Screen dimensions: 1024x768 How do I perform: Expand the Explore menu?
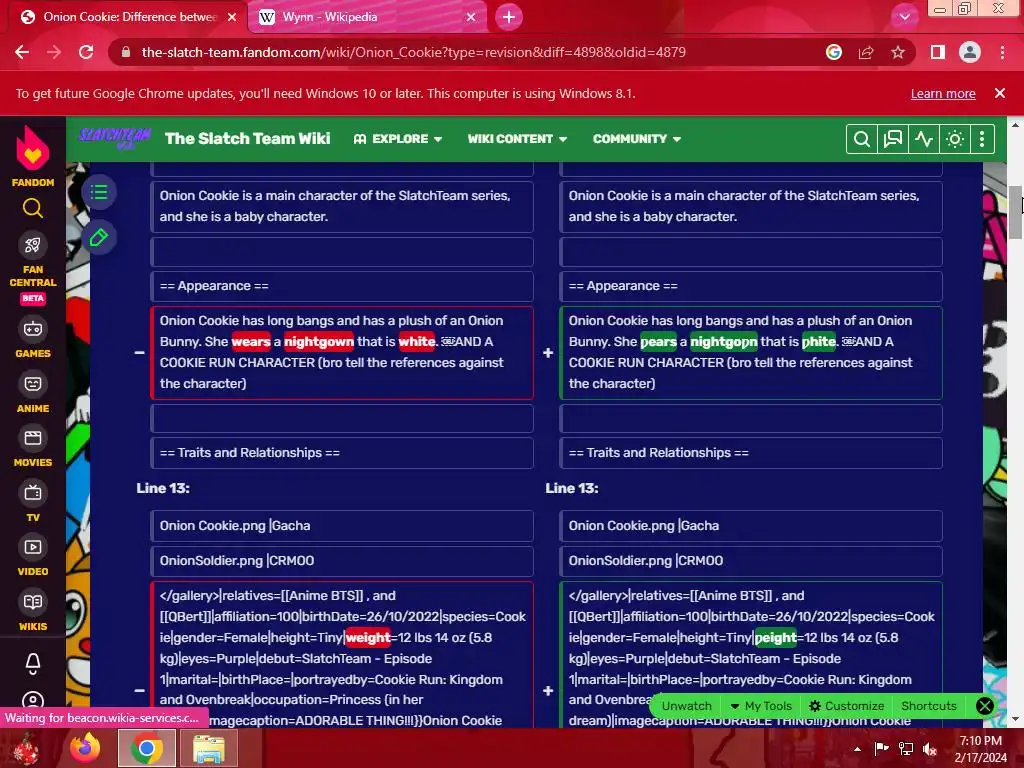click(398, 139)
